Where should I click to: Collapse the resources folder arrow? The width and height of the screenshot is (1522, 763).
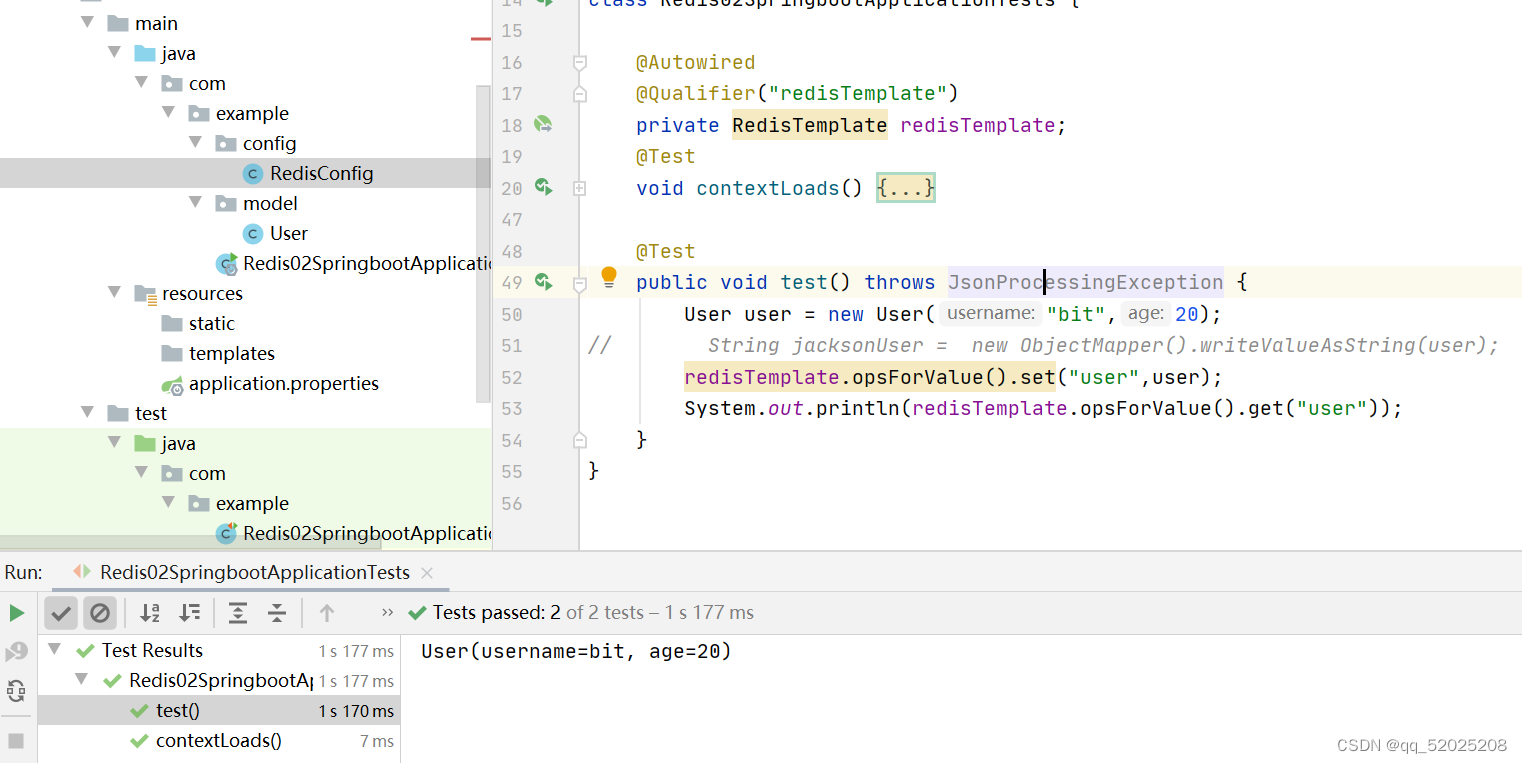[114, 293]
